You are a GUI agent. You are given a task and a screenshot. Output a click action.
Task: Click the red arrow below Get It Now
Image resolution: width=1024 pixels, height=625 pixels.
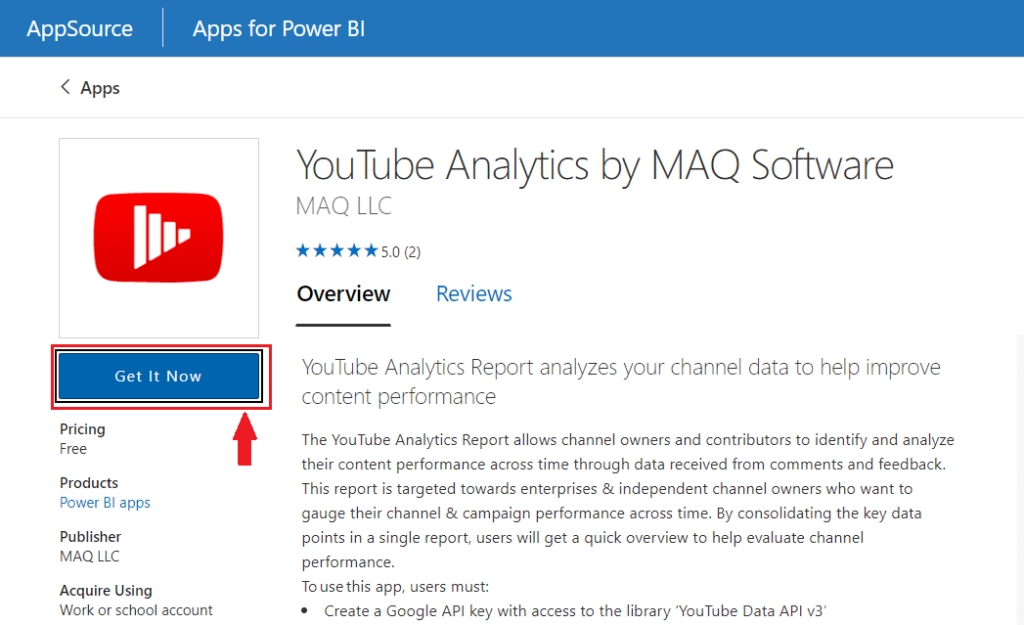point(245,438)
